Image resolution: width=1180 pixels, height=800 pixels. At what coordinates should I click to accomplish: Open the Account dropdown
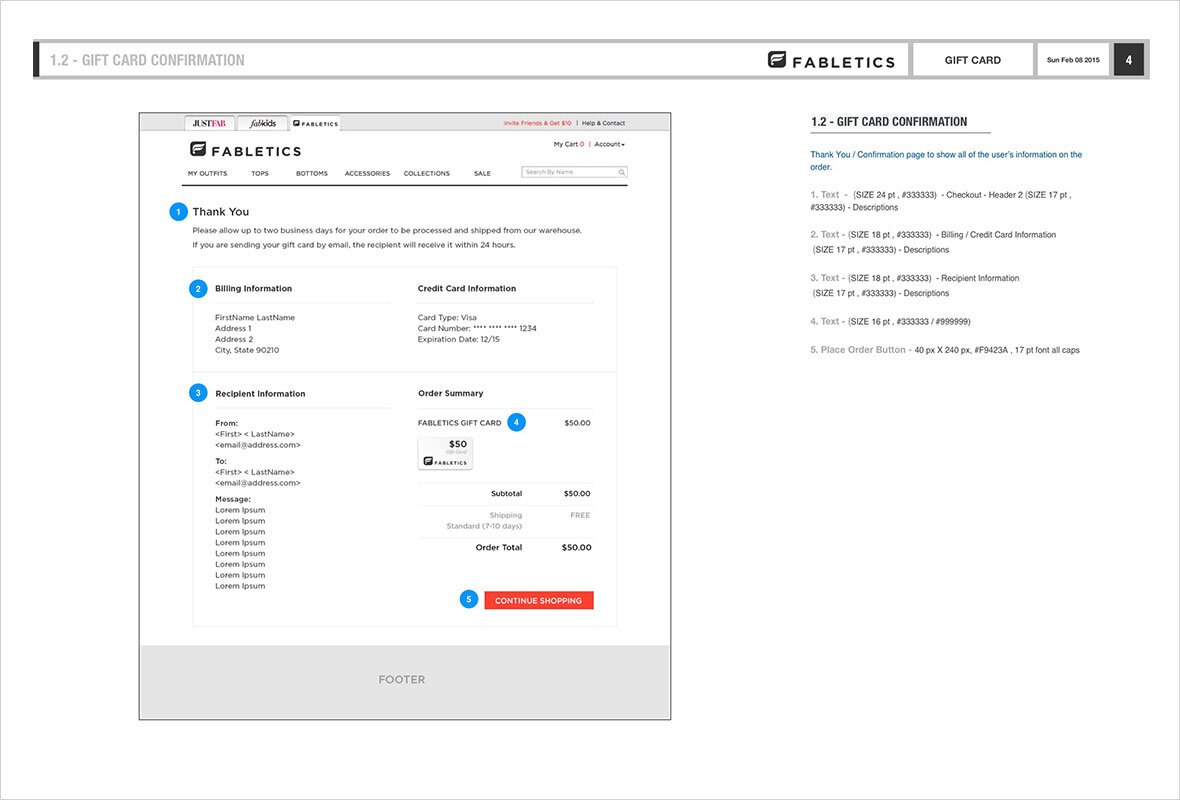point(610,144)
